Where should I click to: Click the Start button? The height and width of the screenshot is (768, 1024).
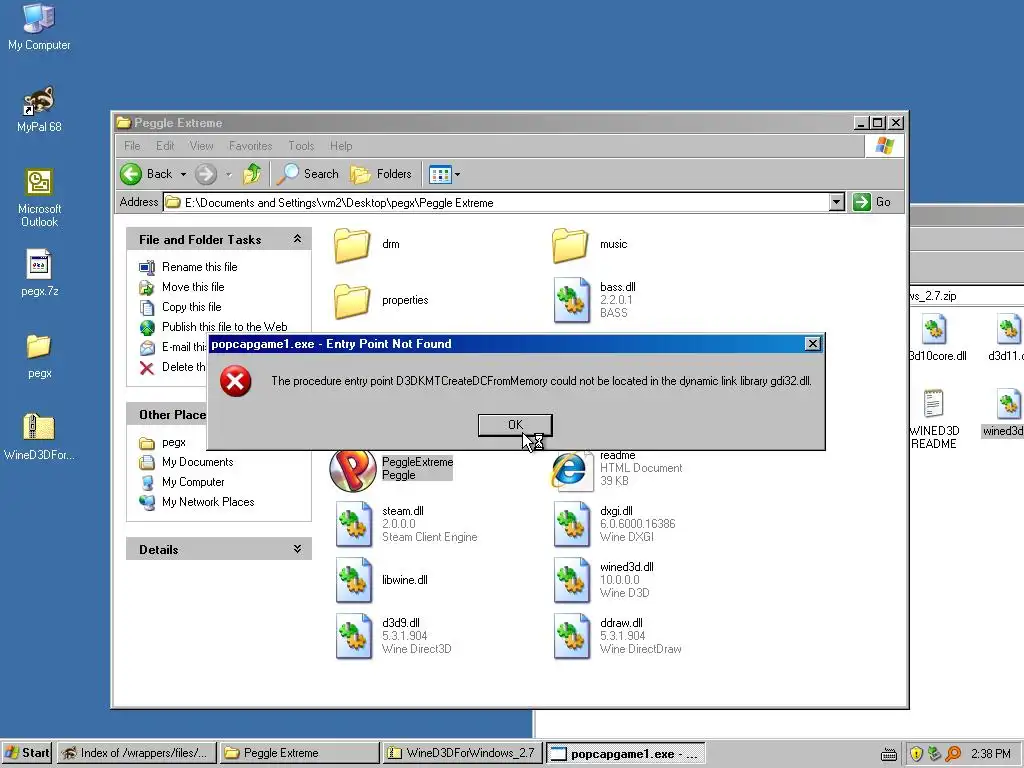27,753
